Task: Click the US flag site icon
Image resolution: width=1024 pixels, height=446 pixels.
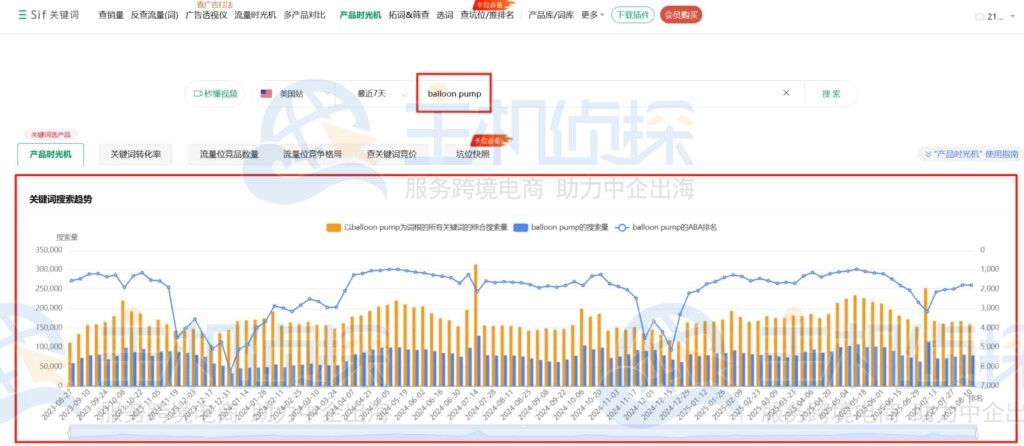Action: pos(266,93)
